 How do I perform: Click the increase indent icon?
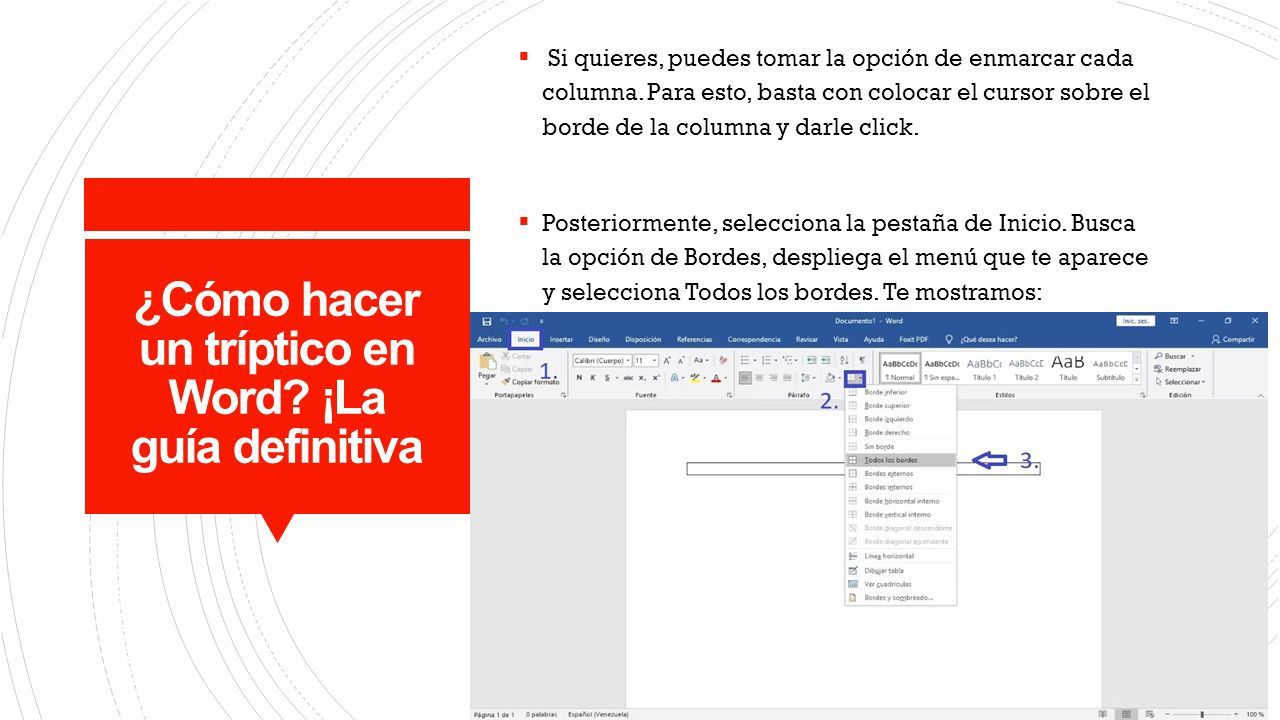(825, 361)
